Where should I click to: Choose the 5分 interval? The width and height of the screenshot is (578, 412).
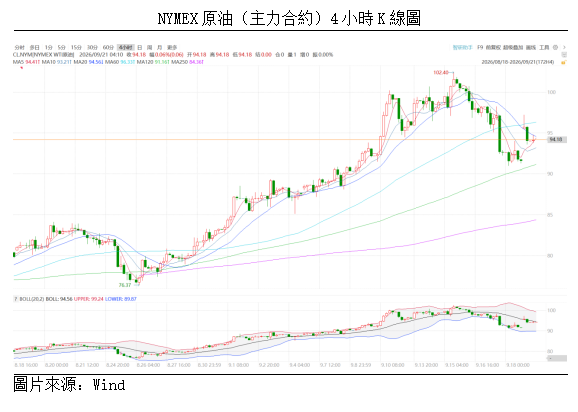pyautogui.click(x=62, y=48)
